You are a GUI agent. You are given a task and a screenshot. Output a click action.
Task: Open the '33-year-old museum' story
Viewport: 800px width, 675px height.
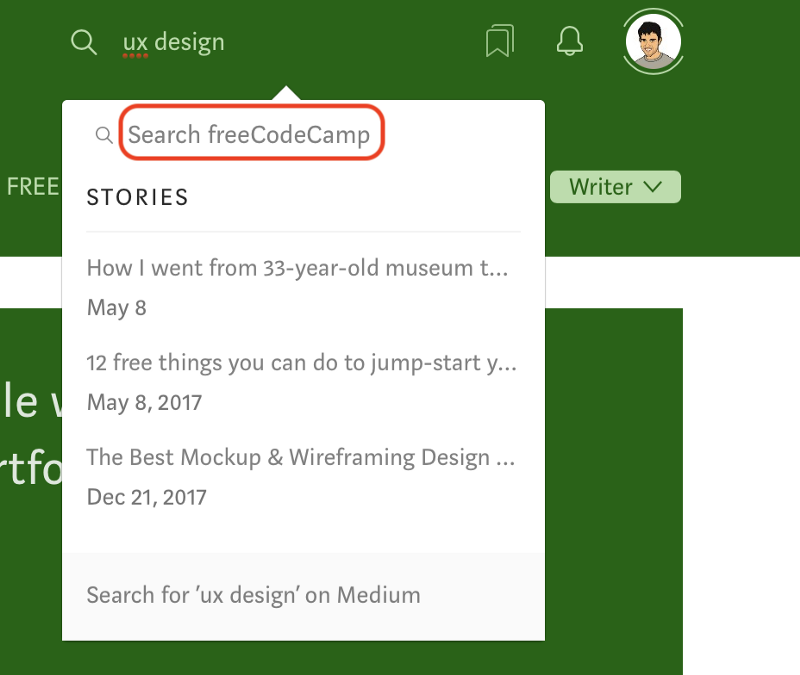click(x=297, y=268)
